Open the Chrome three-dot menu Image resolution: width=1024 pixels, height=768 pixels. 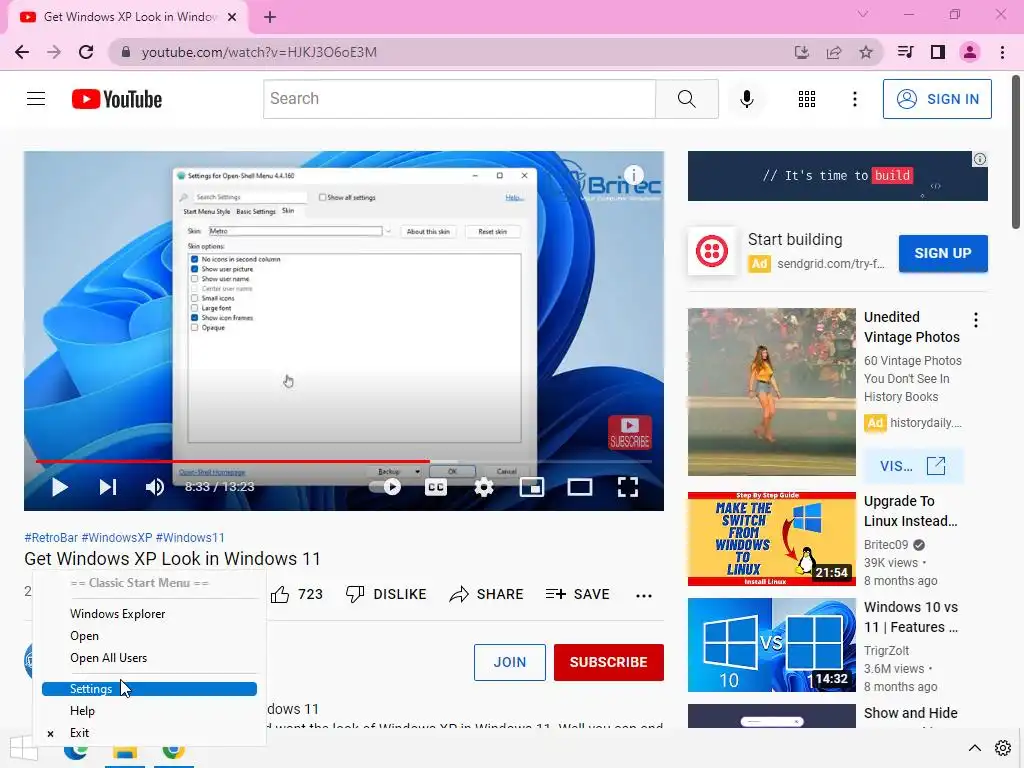click(x=1002, y=52)
